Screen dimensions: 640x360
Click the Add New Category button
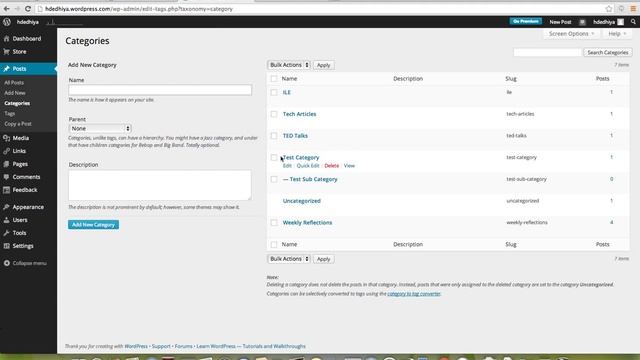click(93, 225)
